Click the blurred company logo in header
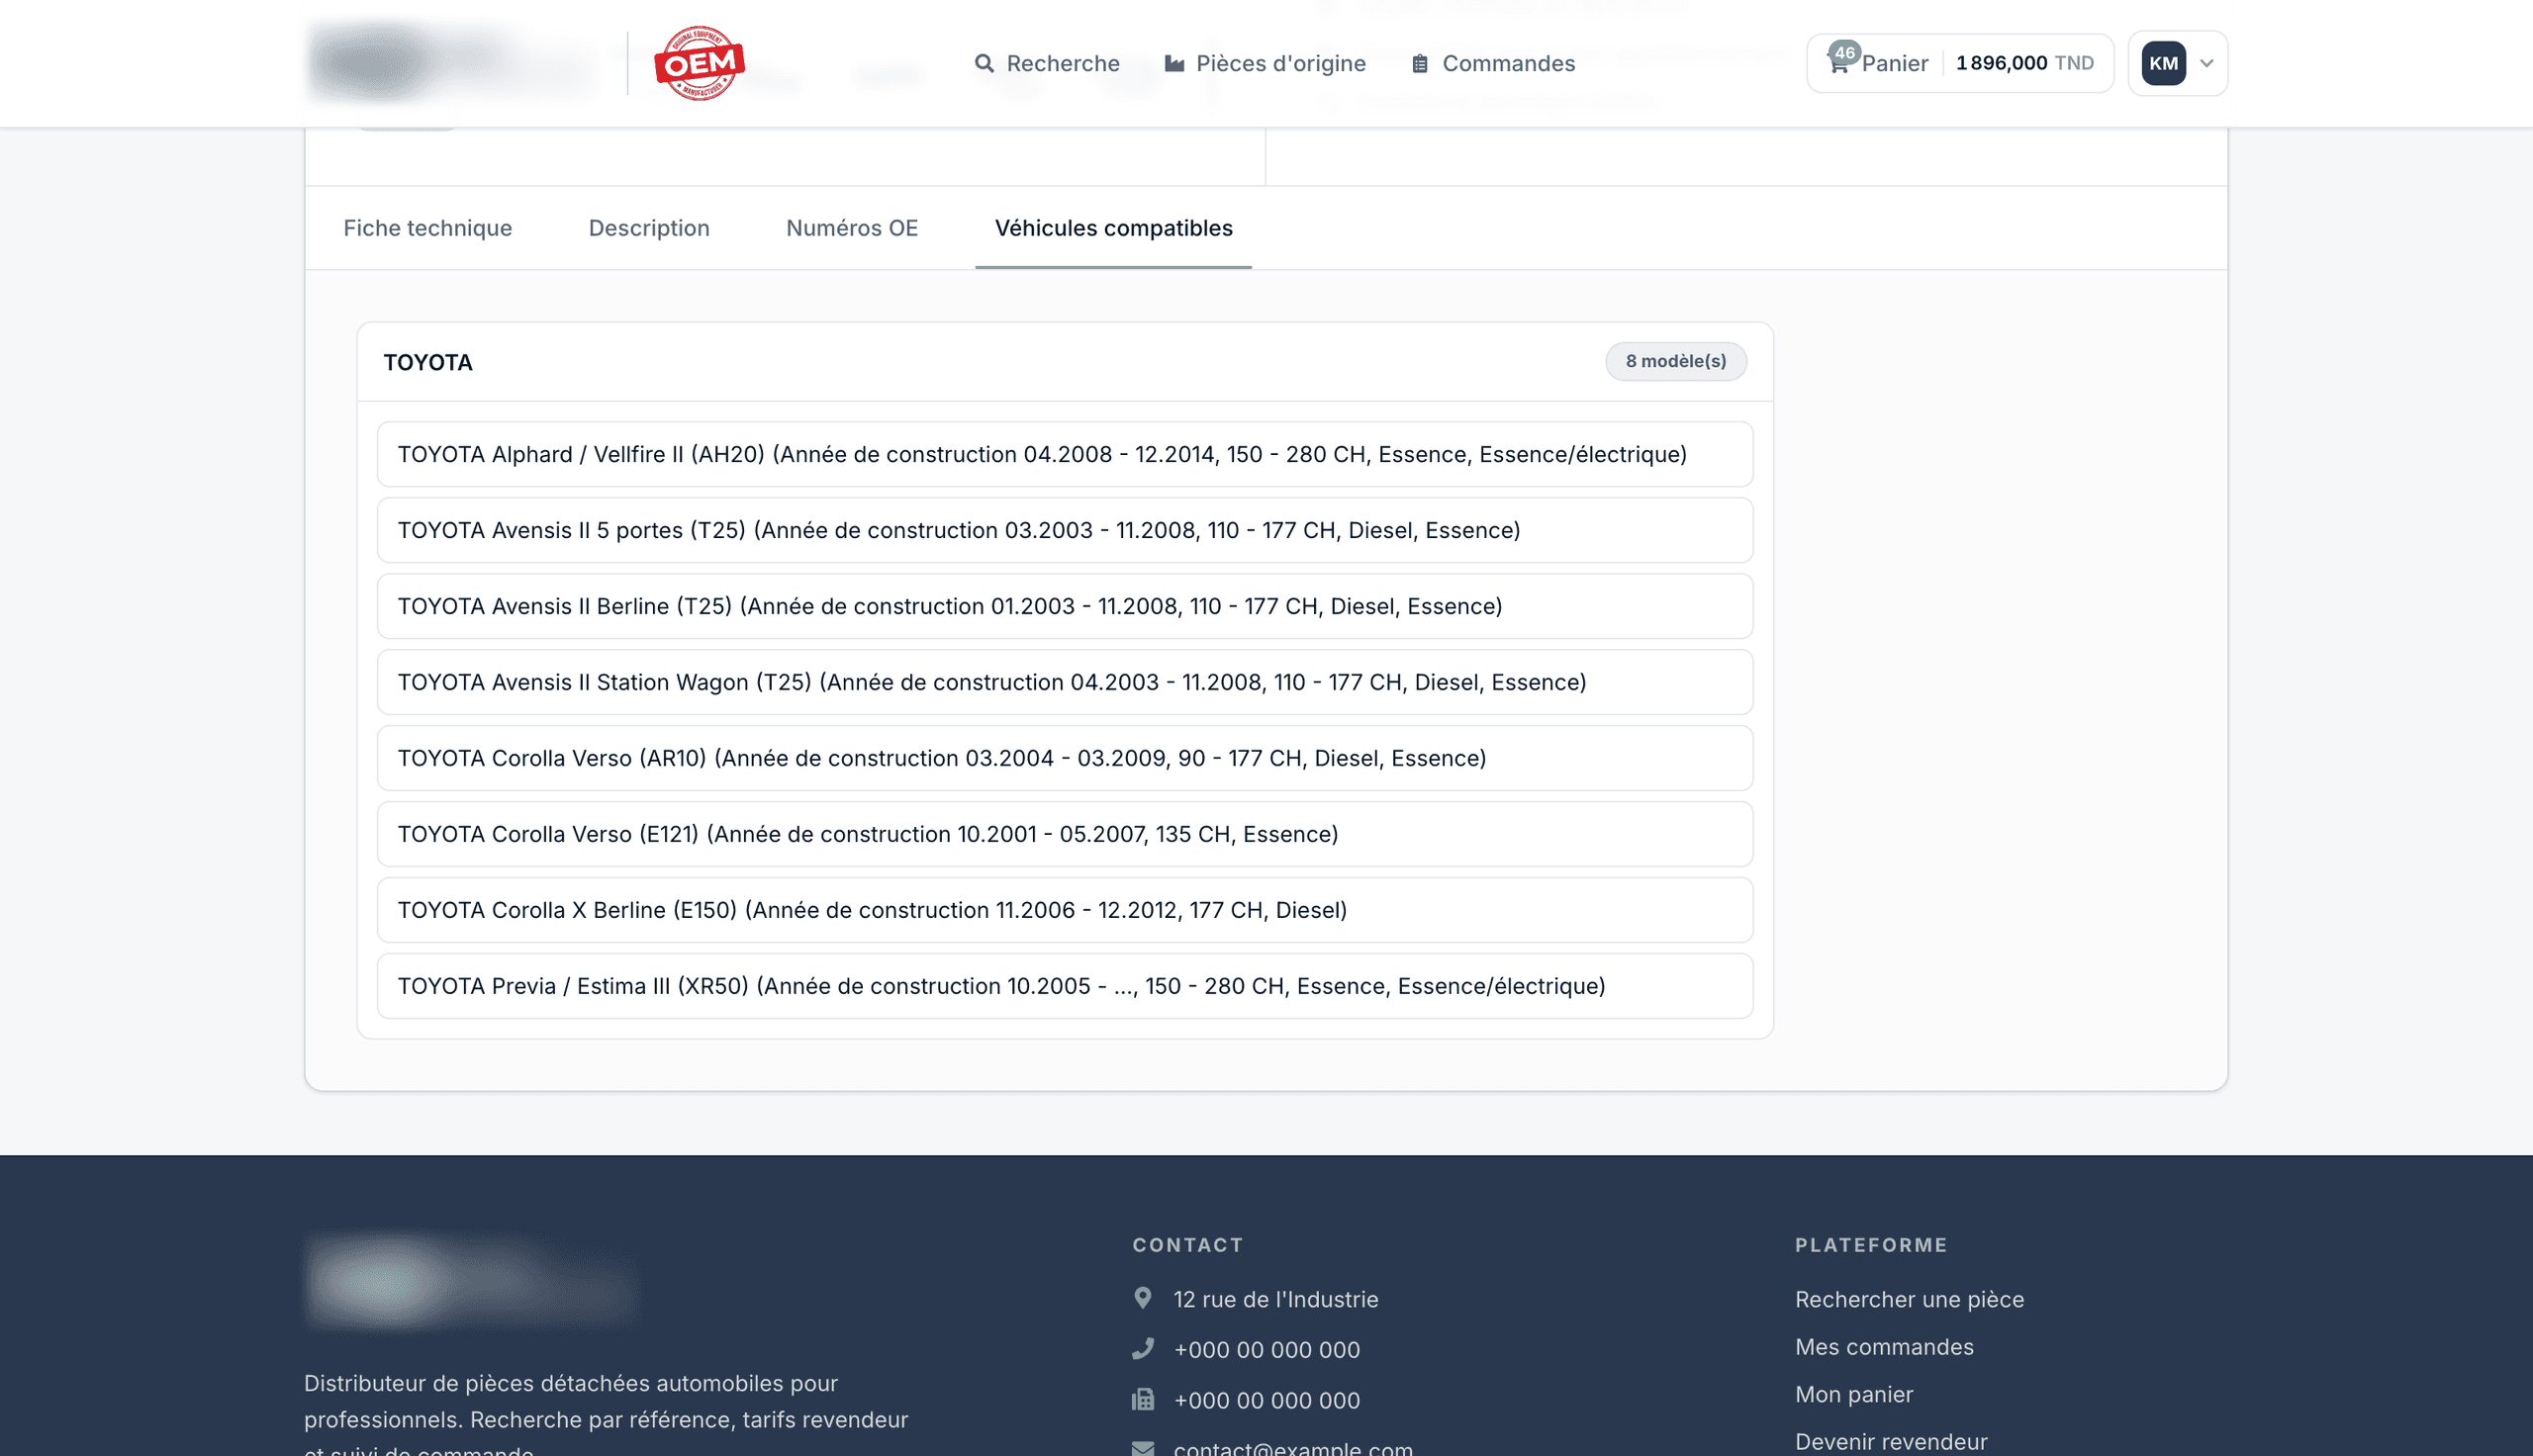Image resolution: width=2533 pixels, height=1456 pixels. pos(452,62)
